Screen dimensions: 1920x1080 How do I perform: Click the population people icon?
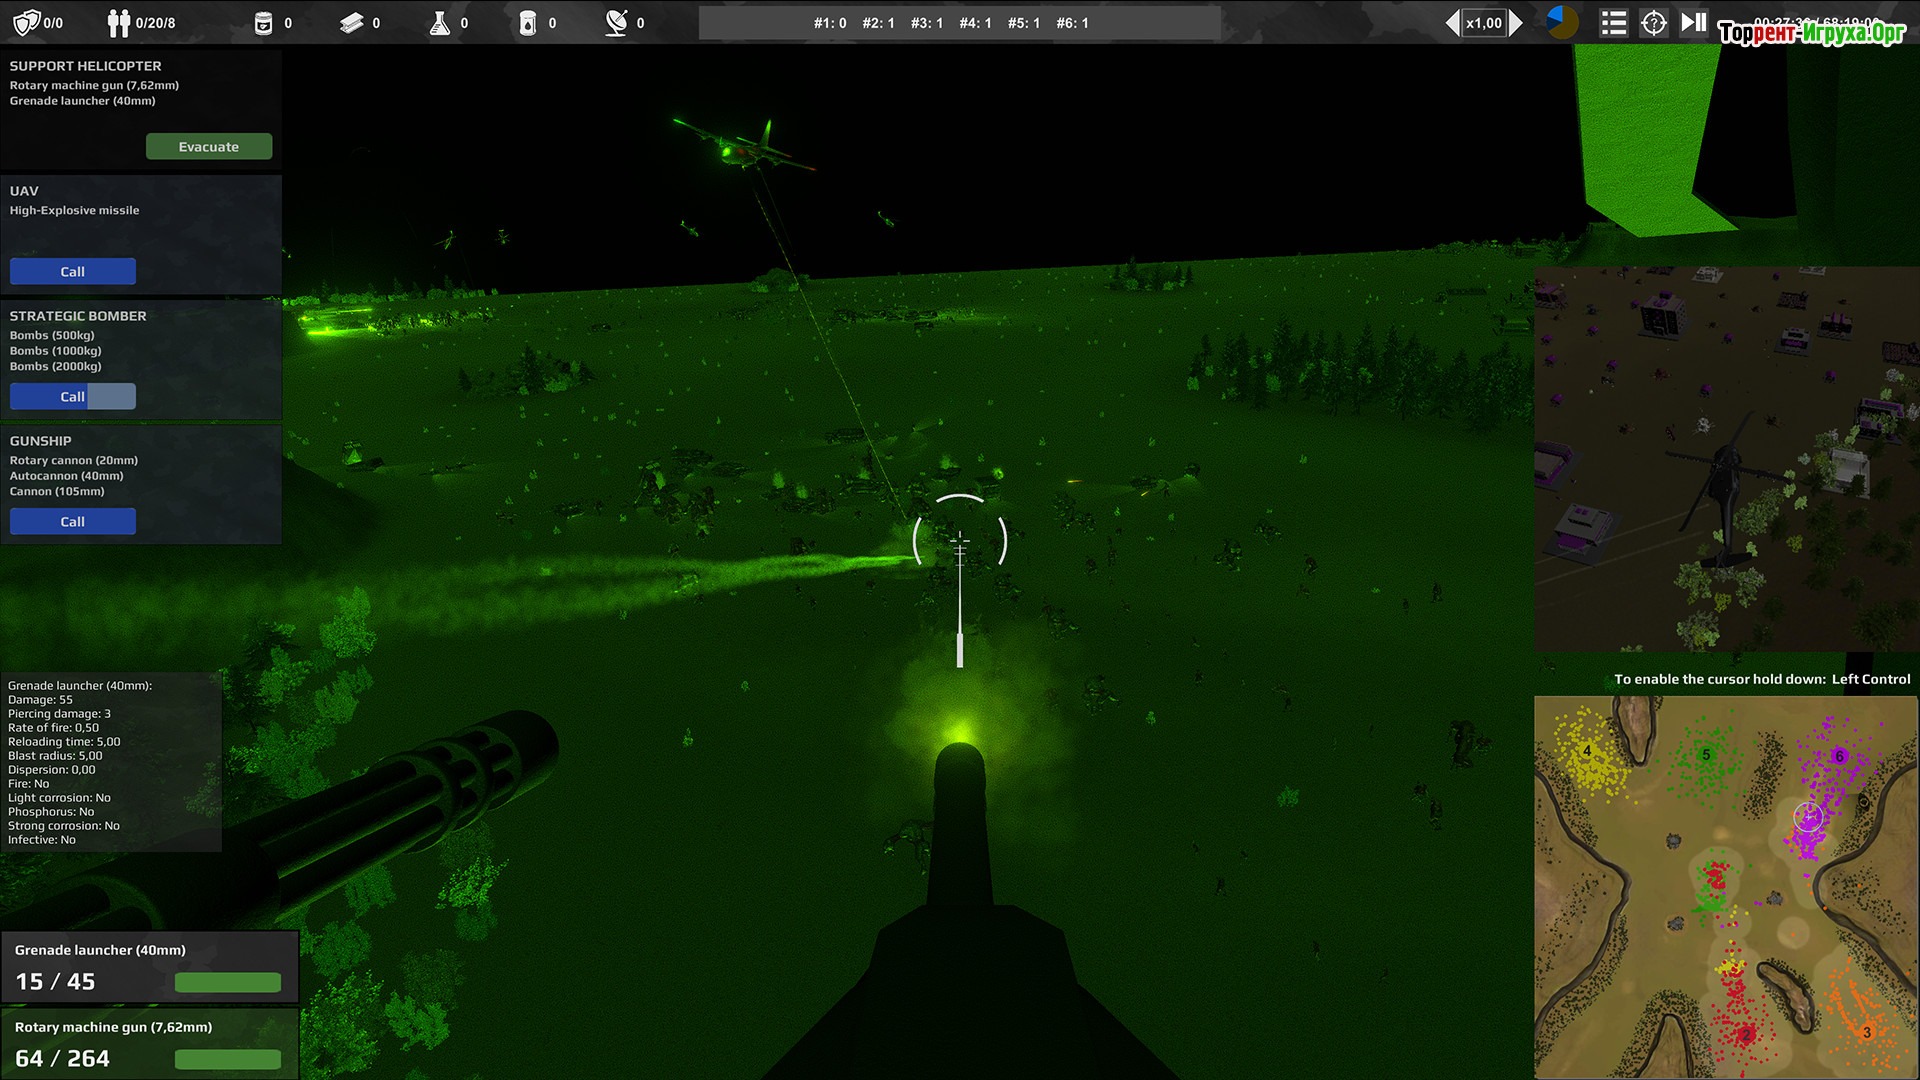119,22
